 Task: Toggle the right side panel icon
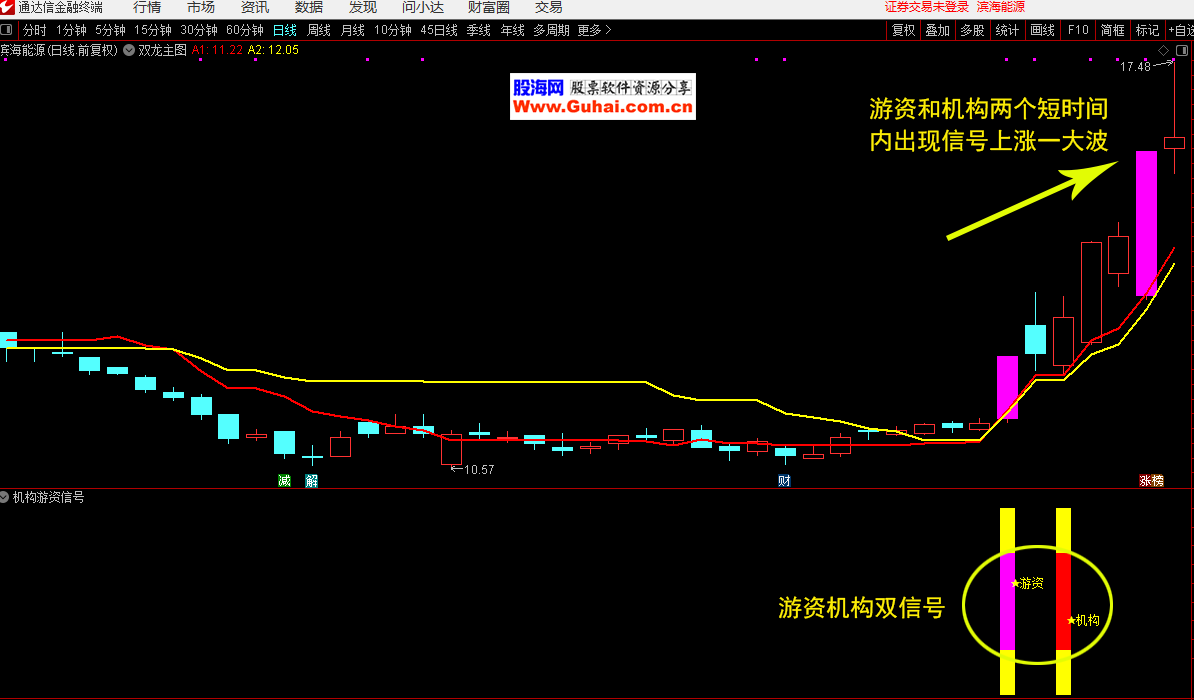coord(1182,50)
